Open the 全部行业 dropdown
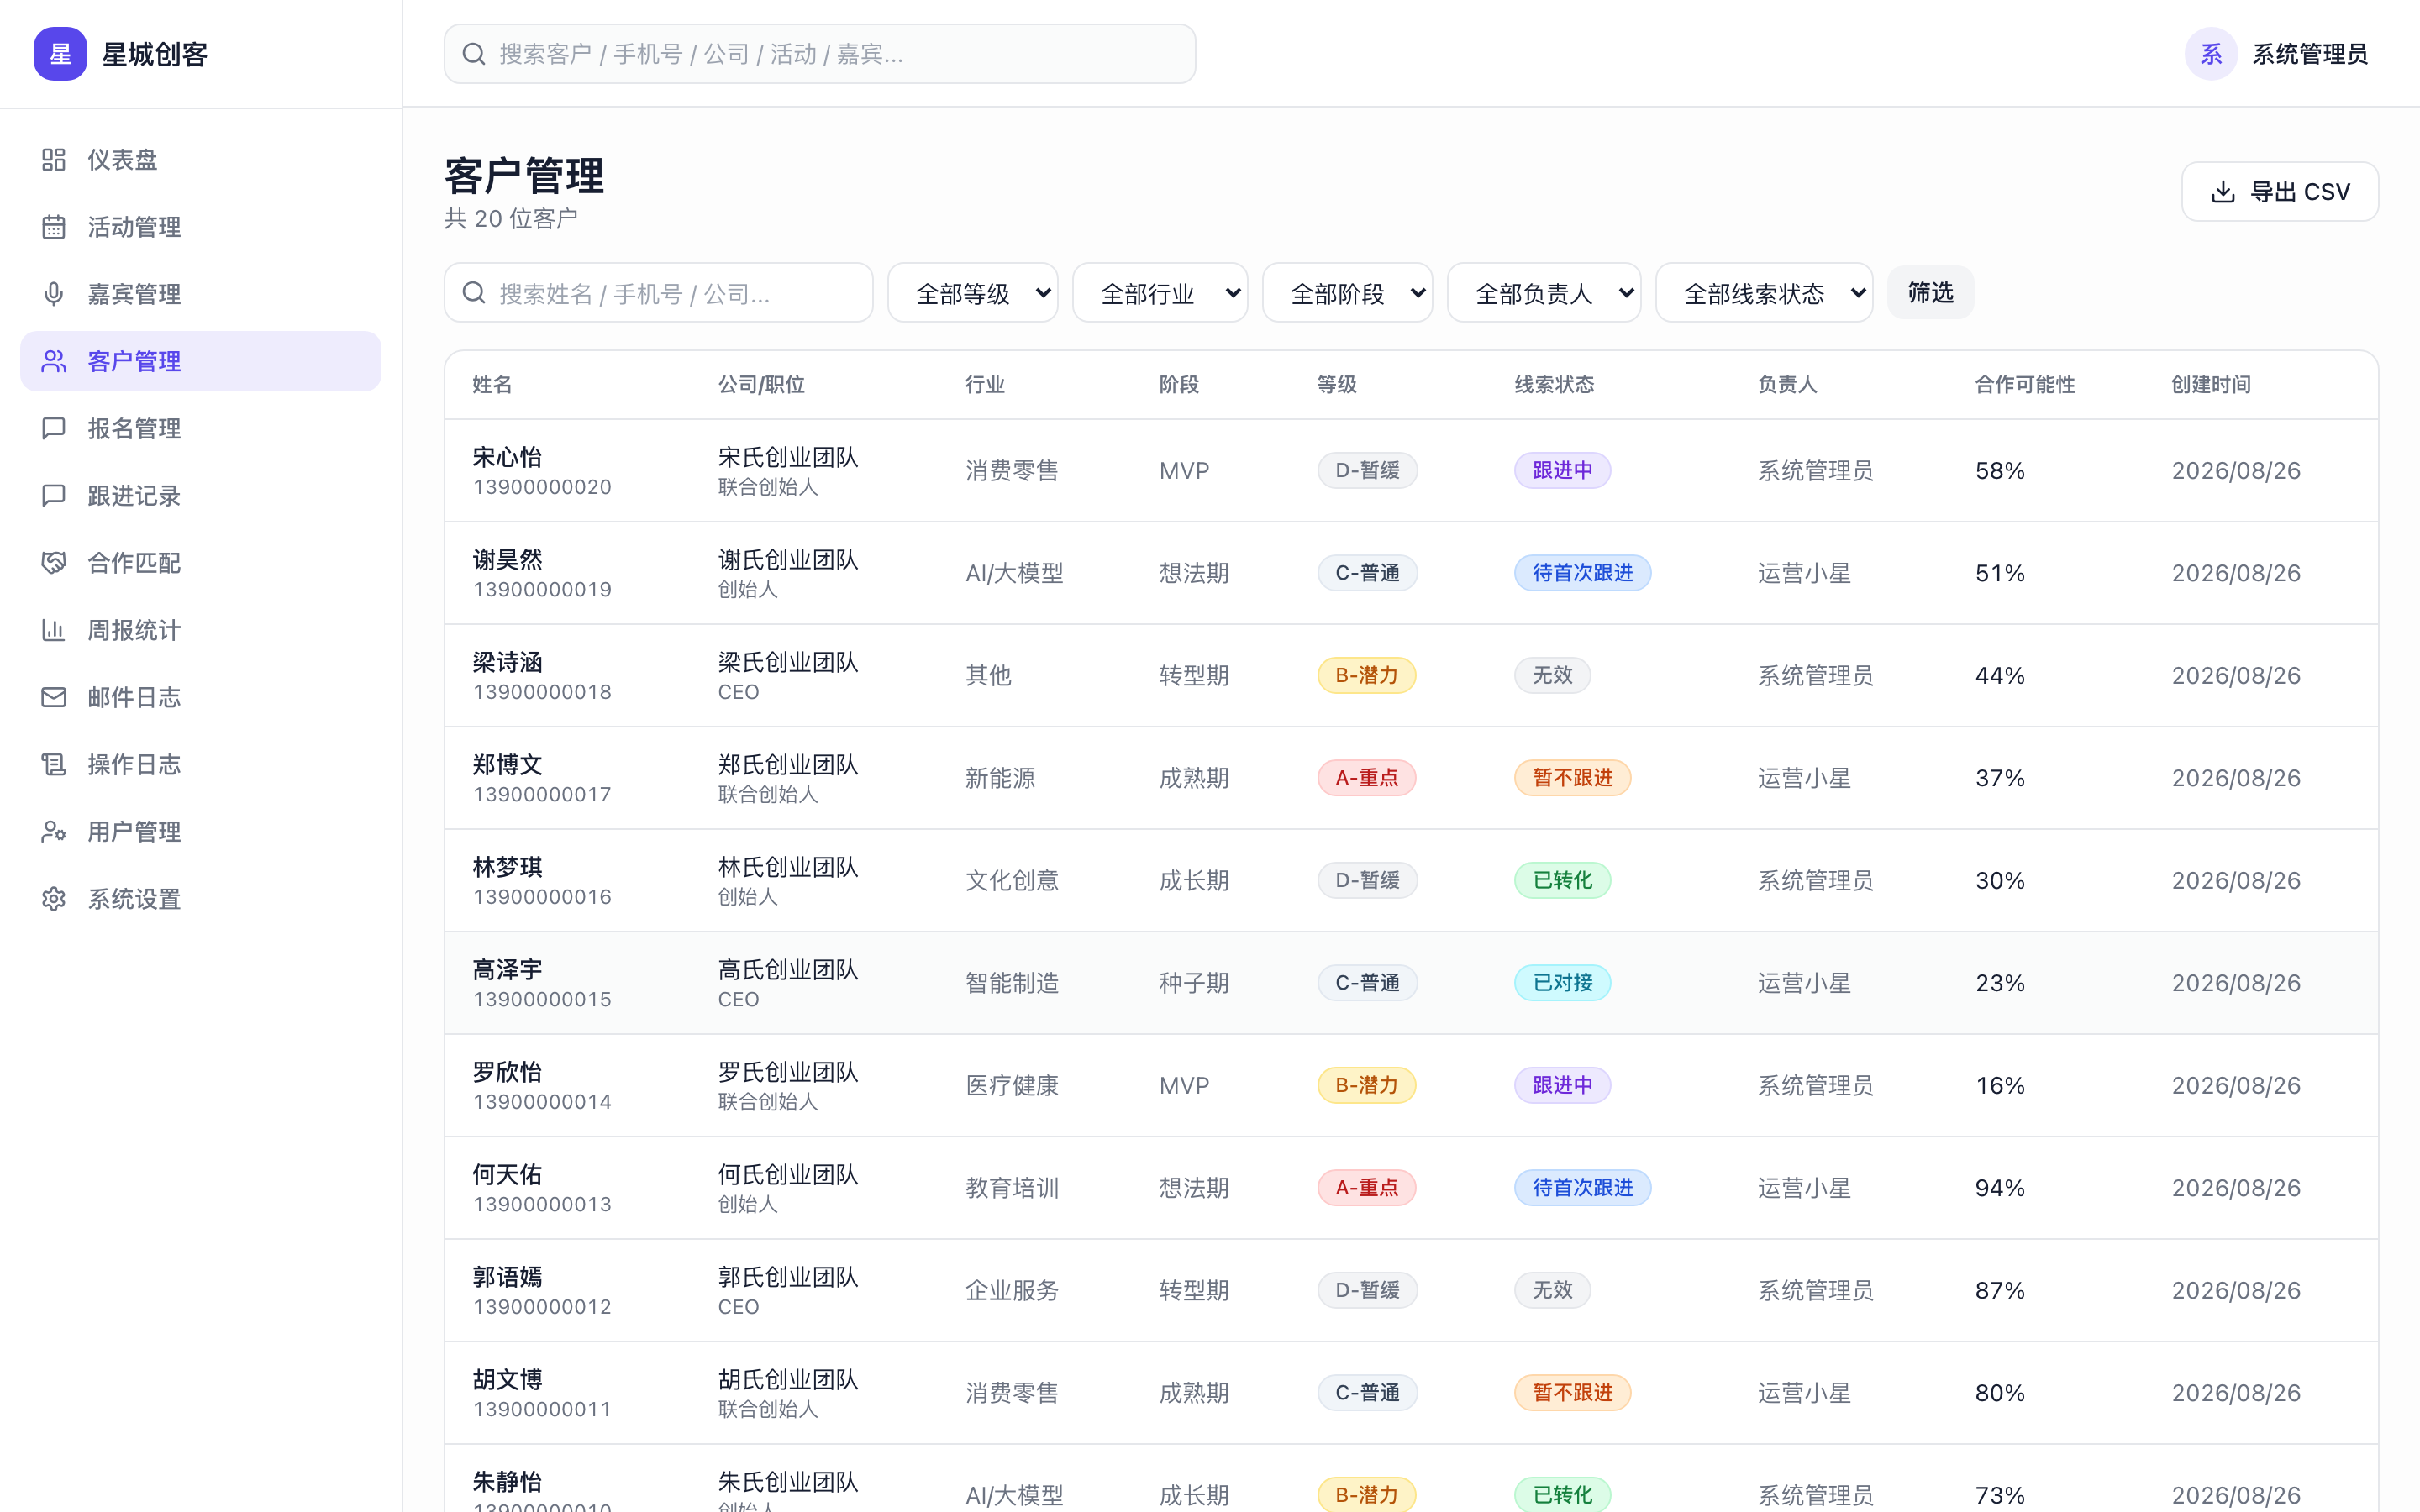 pos(1160,293)
